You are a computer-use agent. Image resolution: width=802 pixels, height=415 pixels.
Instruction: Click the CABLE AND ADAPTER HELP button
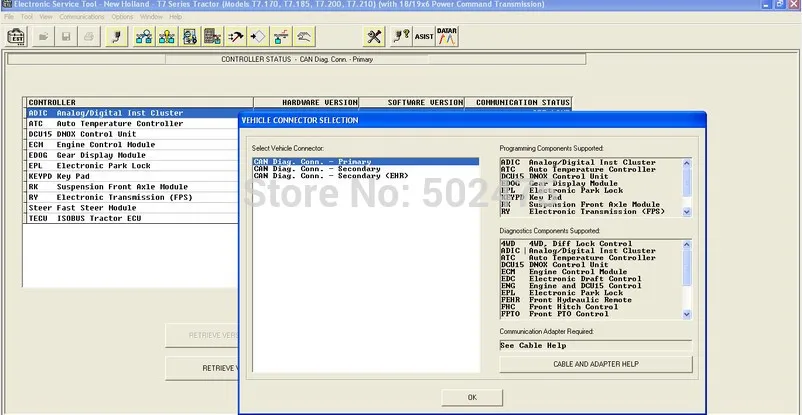(x=596, y=364)
